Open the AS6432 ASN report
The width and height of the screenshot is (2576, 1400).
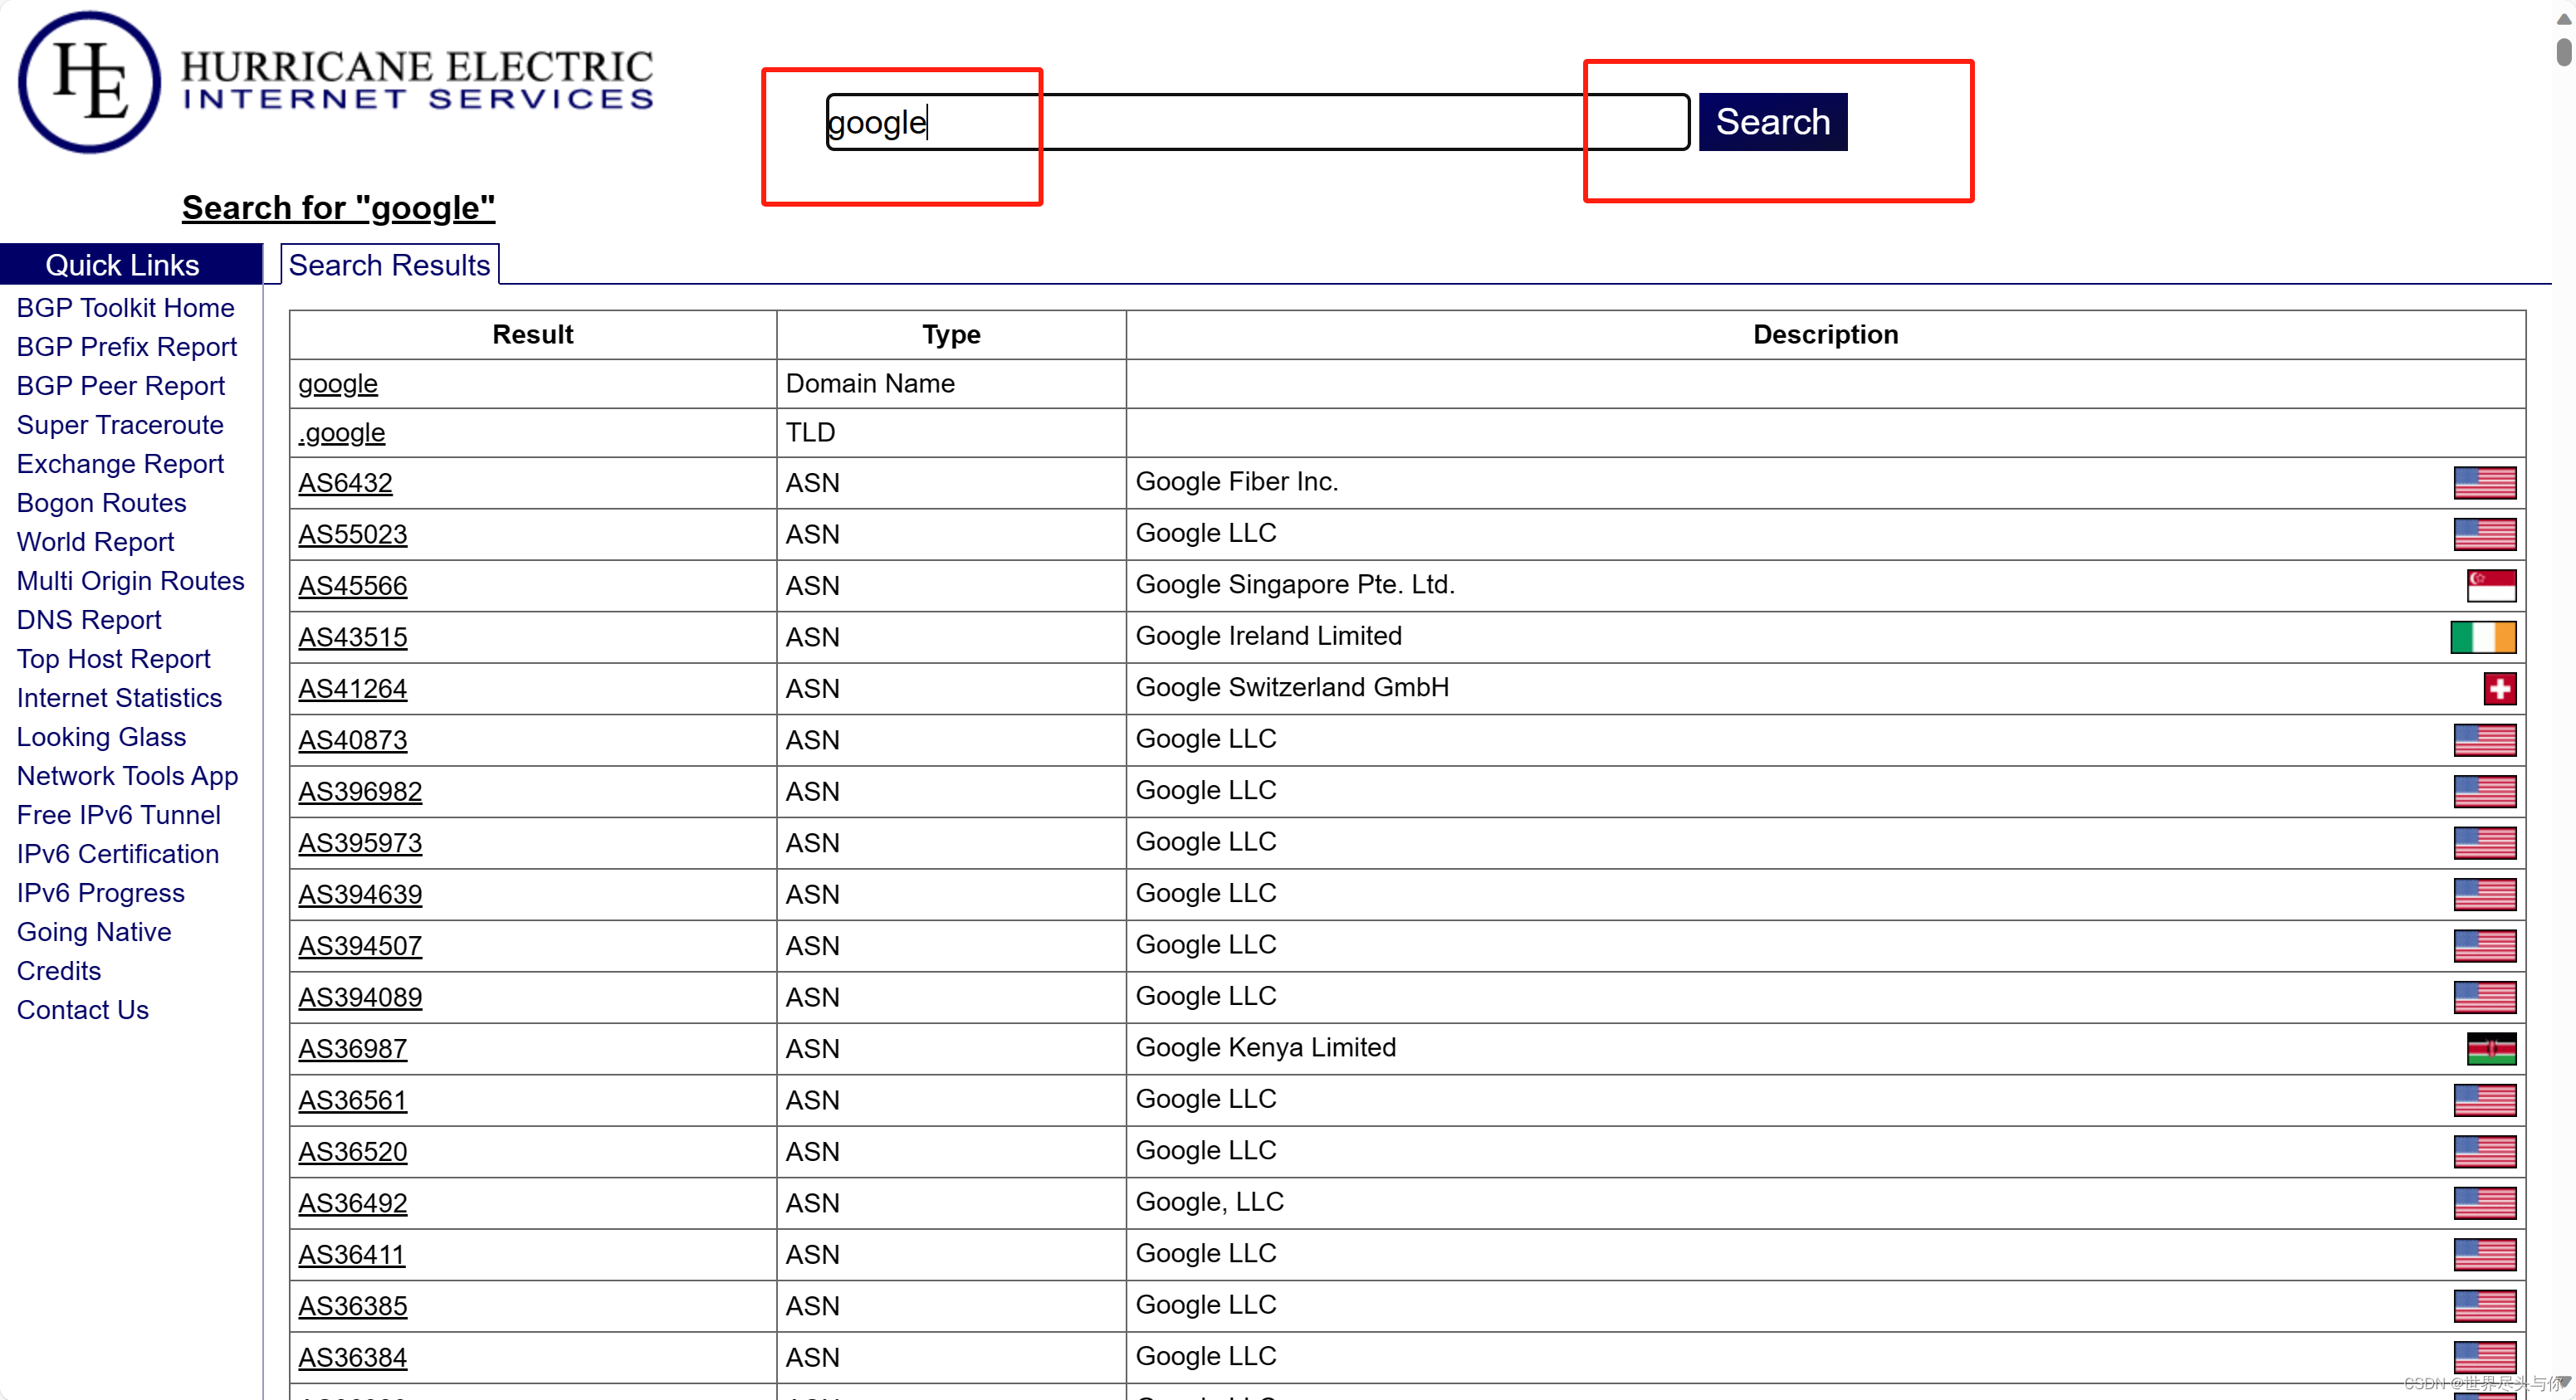(345, 483)
